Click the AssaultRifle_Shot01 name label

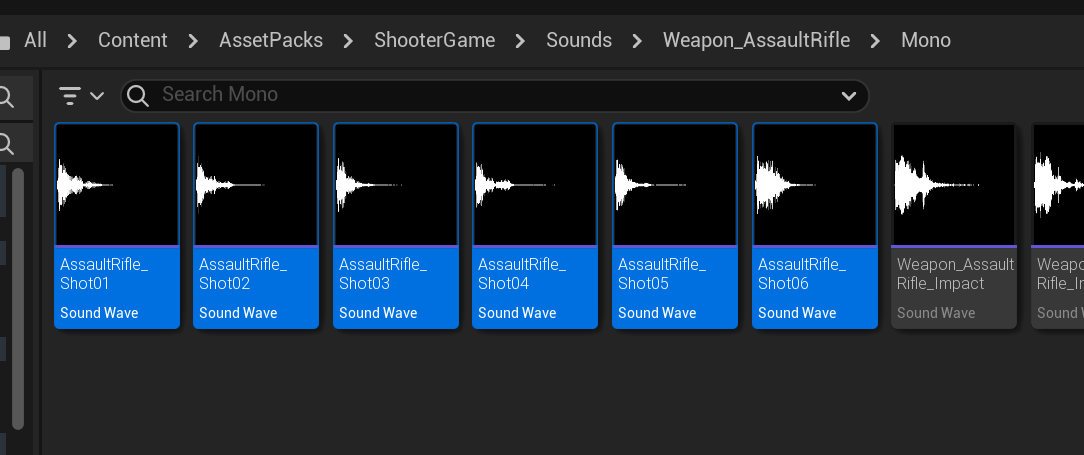pos(104,274)
